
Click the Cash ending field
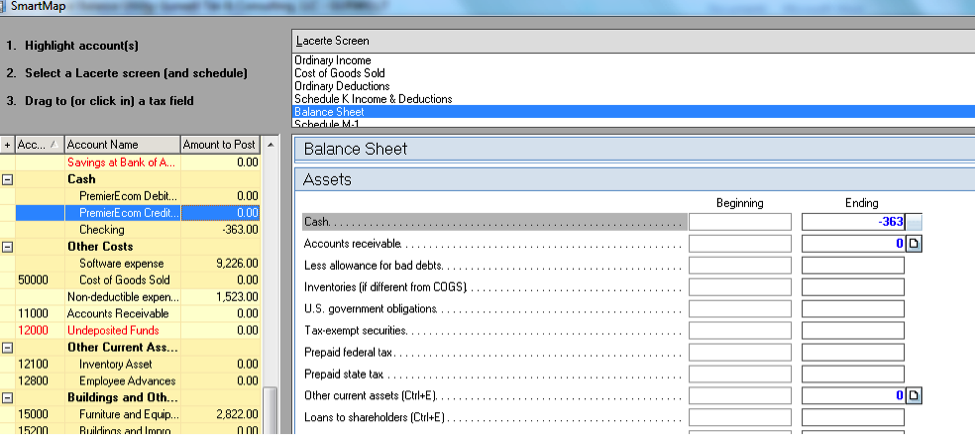click(853, 222)
